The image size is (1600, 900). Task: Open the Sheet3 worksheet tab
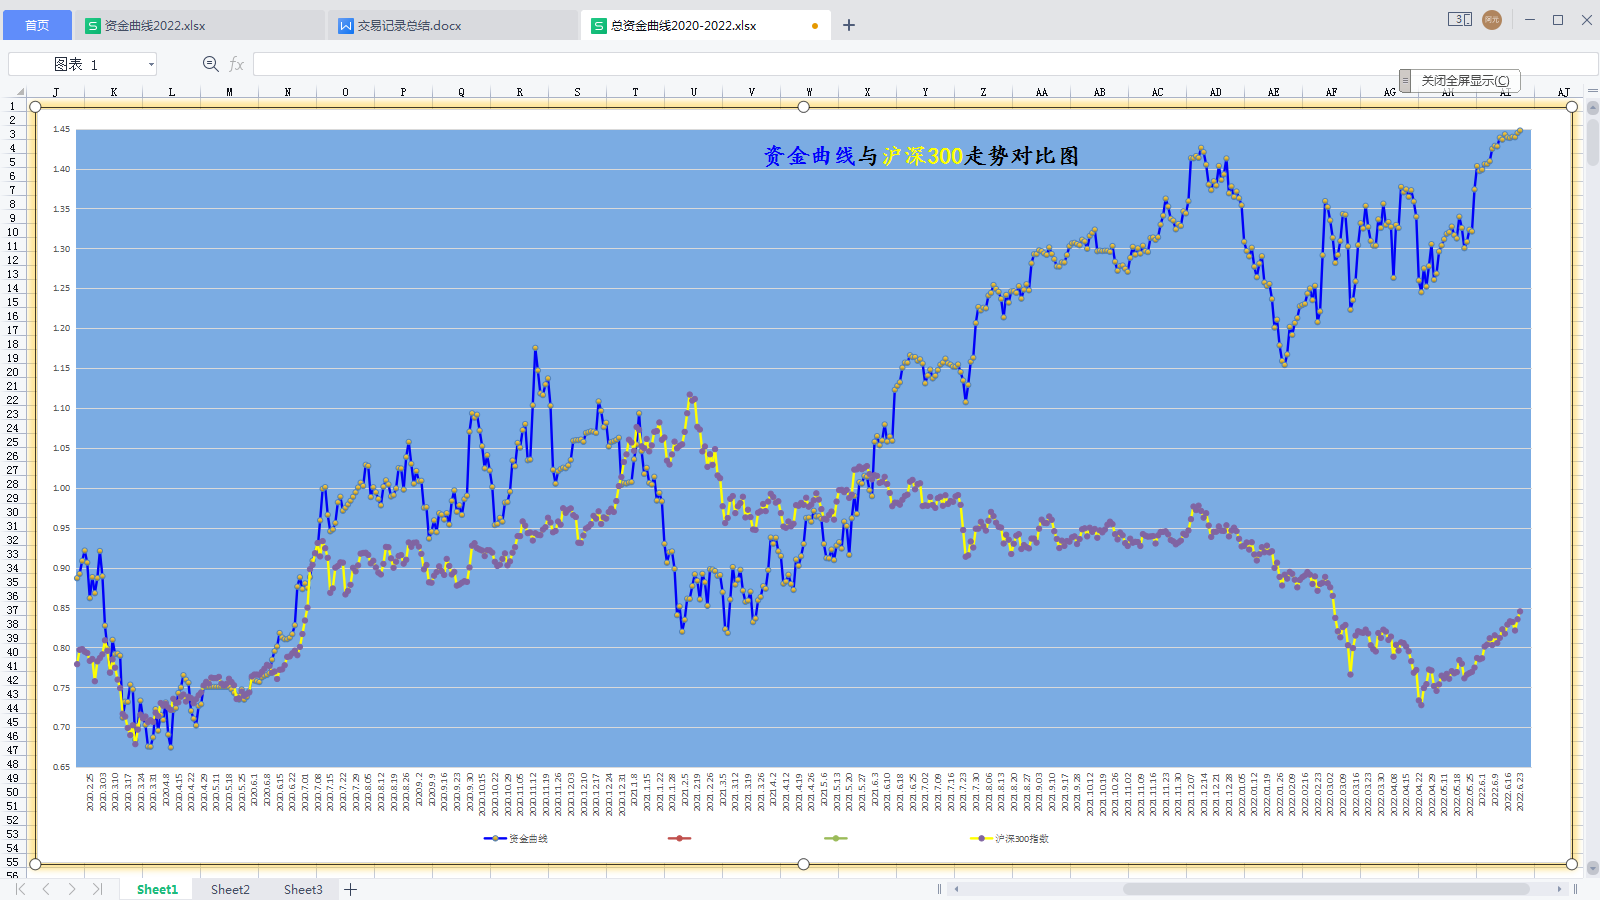[x=303, y=889]
